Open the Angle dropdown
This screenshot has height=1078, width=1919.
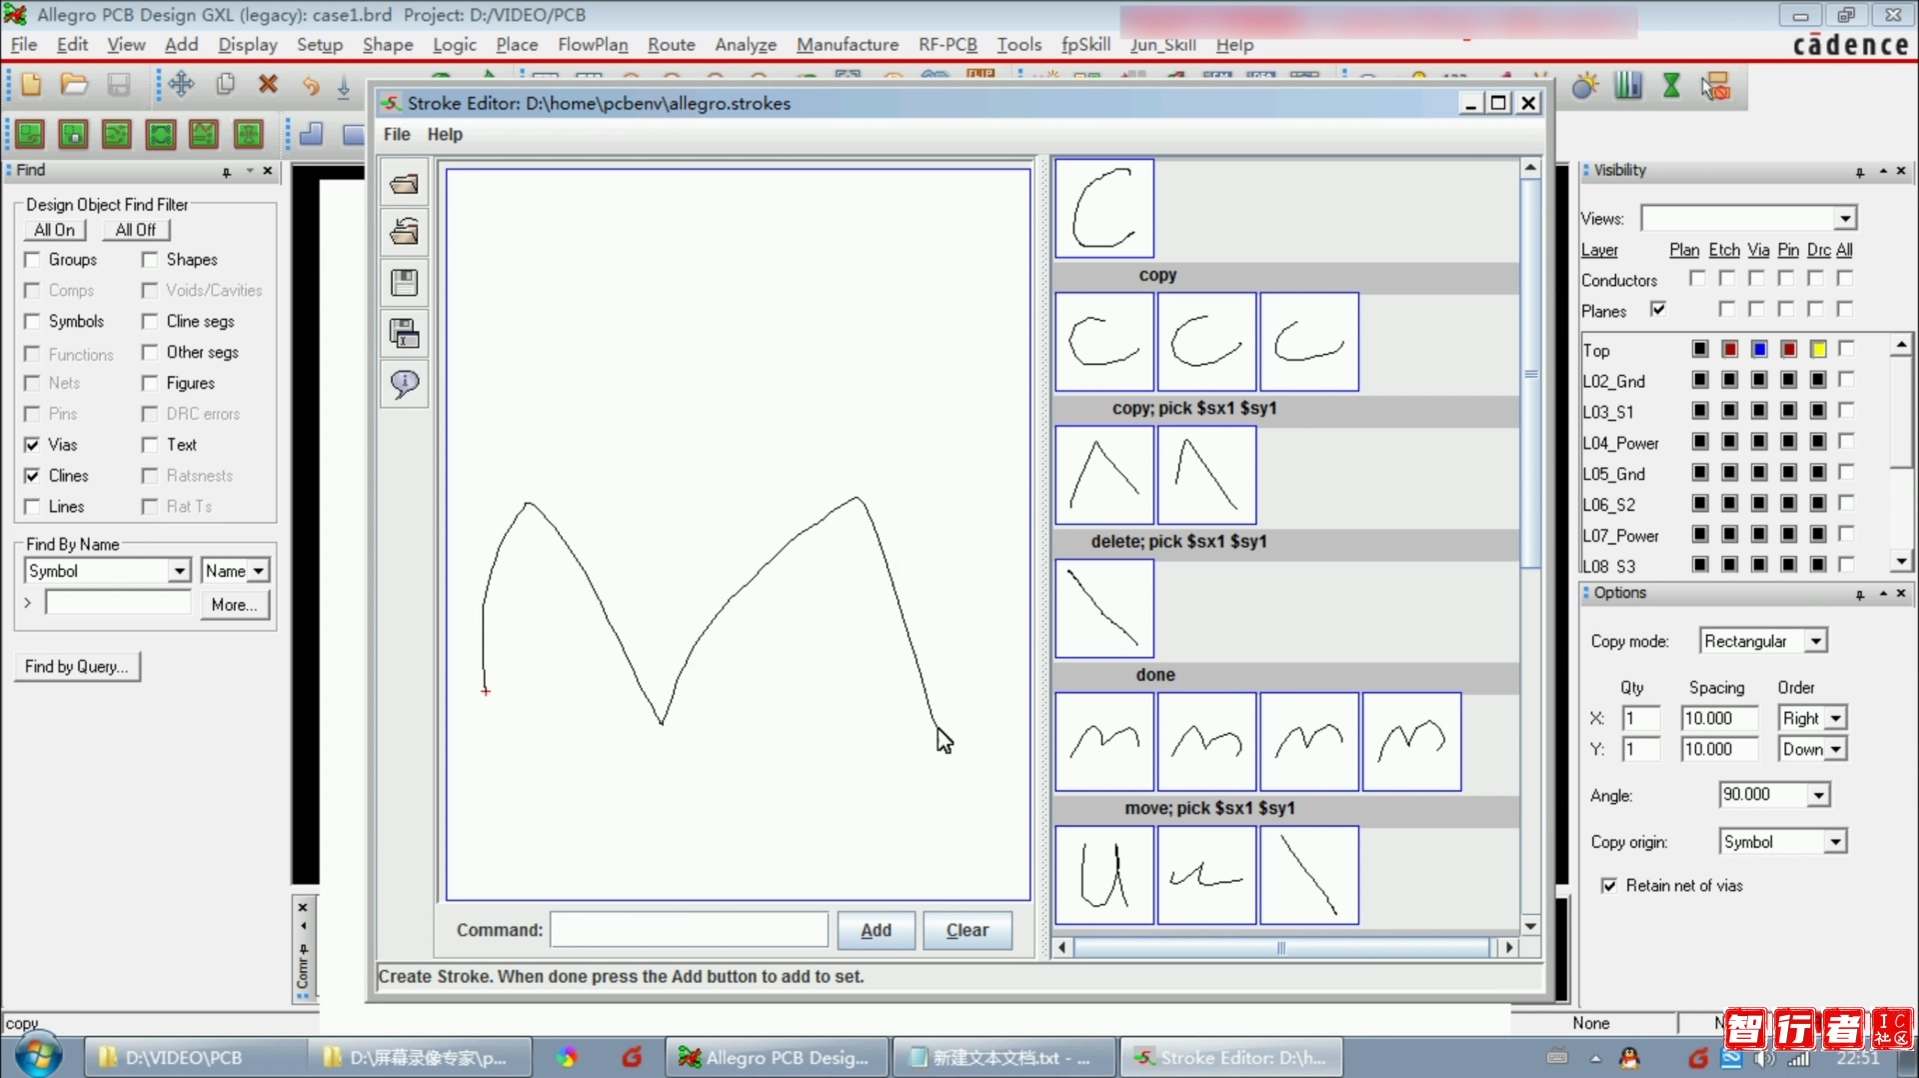tap(1818, 795)
